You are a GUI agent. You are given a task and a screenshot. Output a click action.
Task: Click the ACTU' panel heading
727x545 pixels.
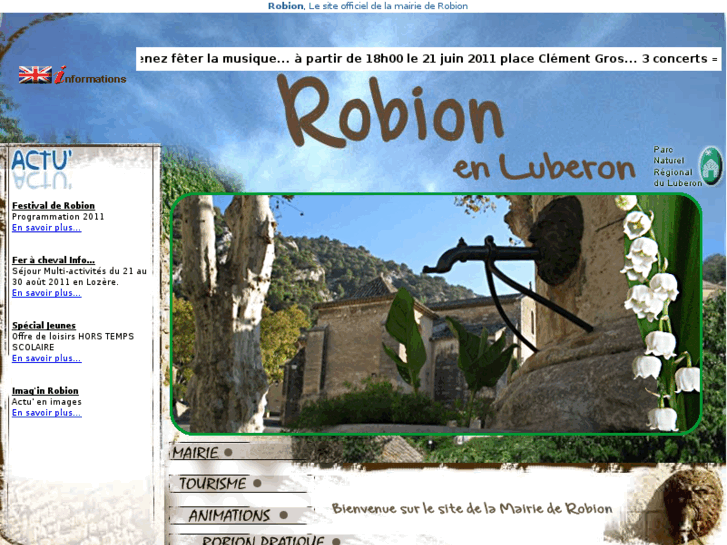click(42, 160)
